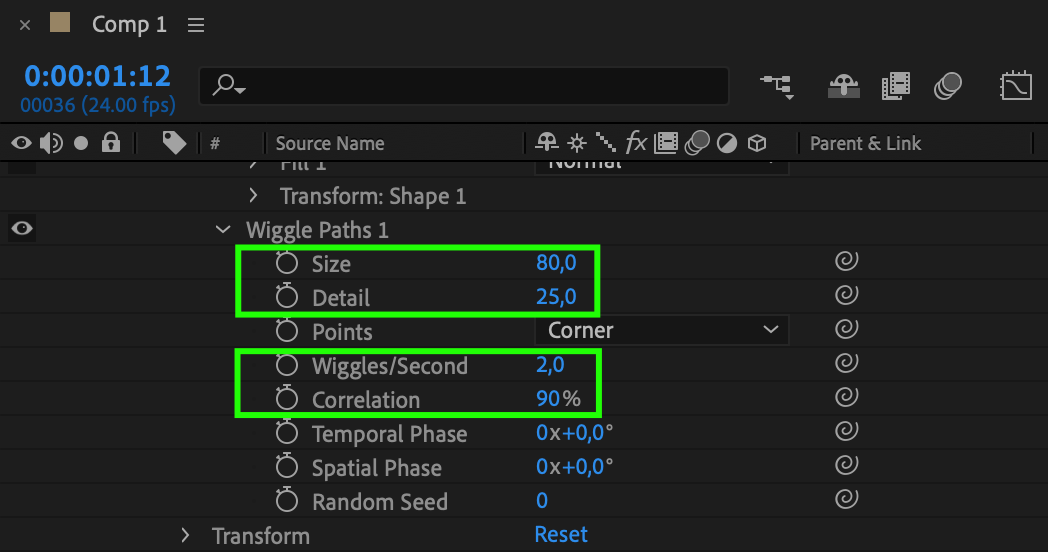This screenshot has height=552, width=1048.
Task: Click the Transform Reset link
Action: (561, 535)
